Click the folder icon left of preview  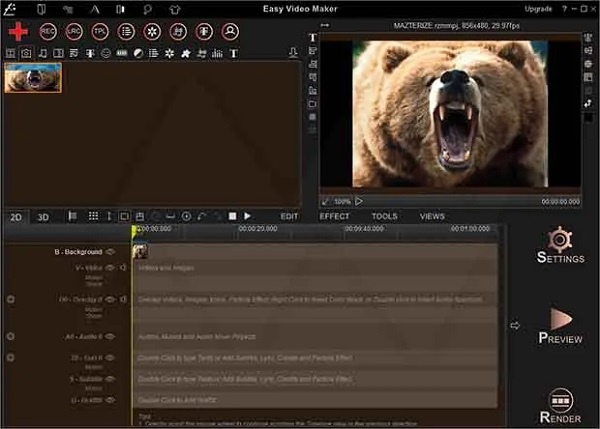point(313,104)
